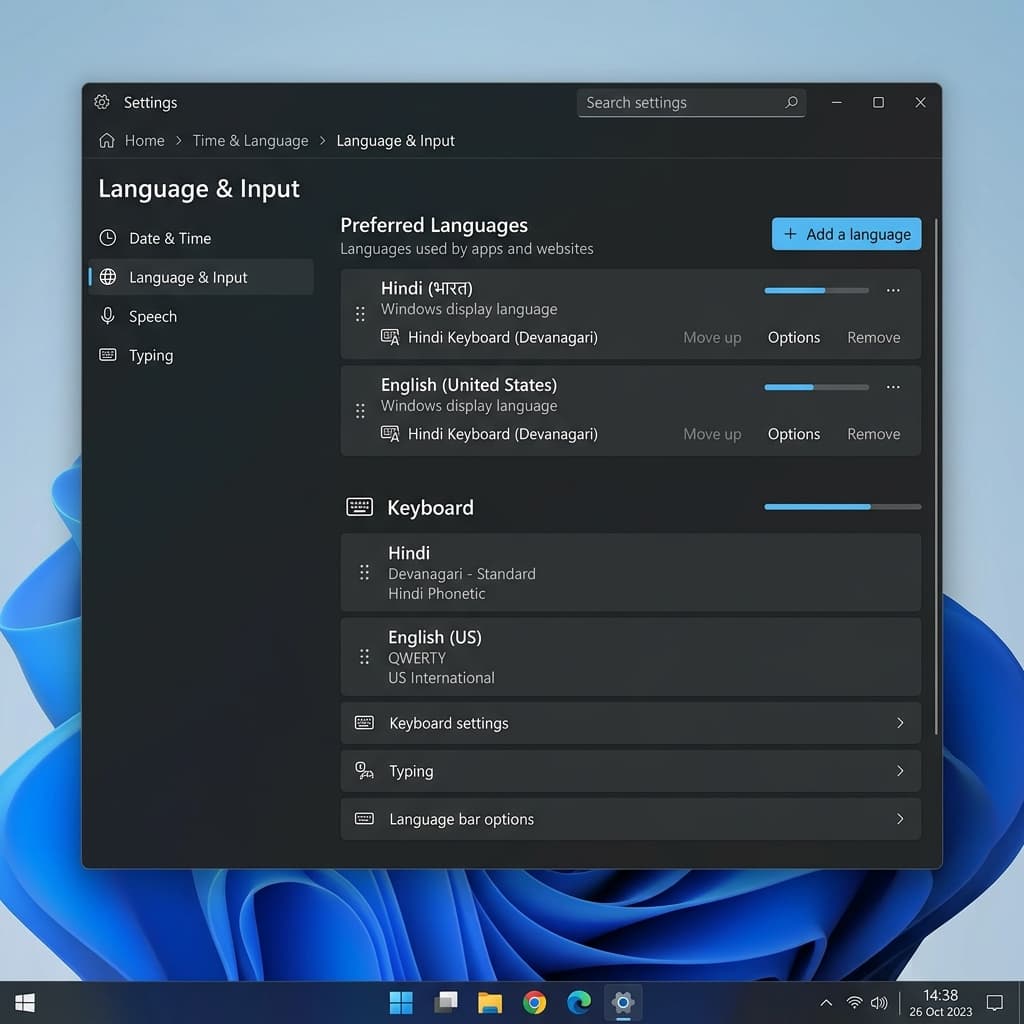Image resolution: width=1024 pixels, height=1024 pixels.
Task: Go to Time & Language in breadcrumb
Action: [x=250, y=141]
